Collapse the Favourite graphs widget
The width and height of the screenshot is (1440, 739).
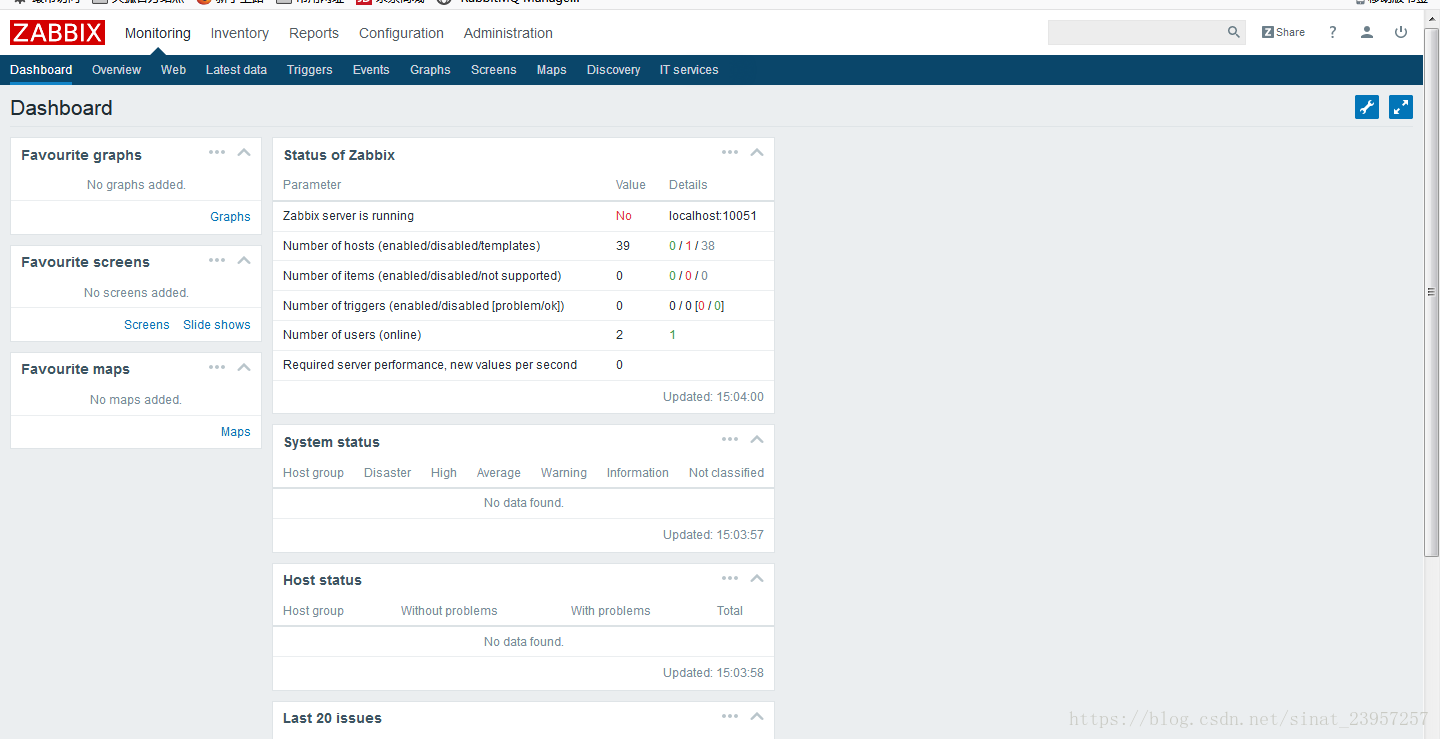(244, 153)
